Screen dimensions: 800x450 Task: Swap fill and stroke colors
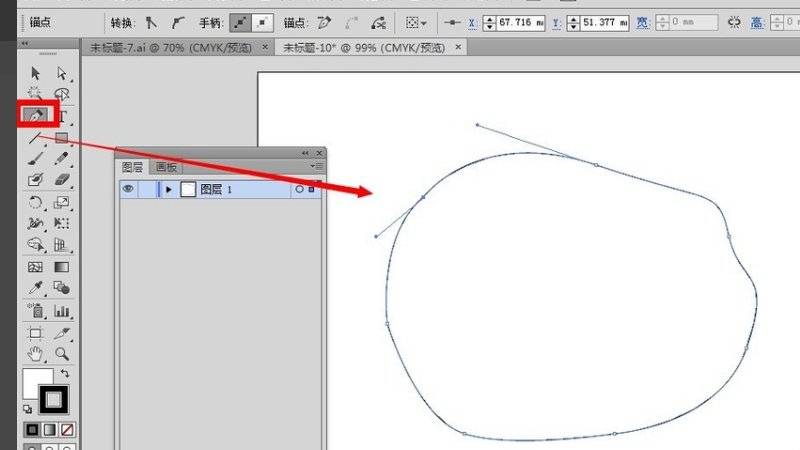65,373
